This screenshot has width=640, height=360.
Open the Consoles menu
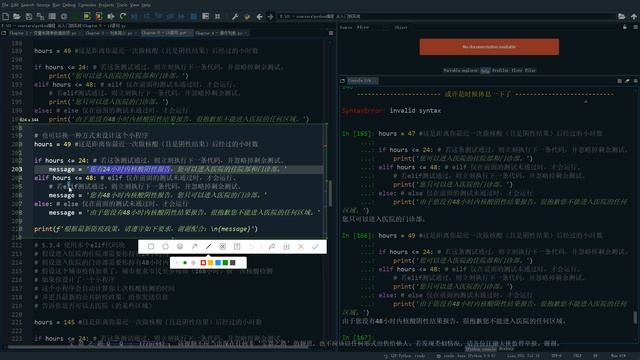pyautogui.click(x=87, y=5)
